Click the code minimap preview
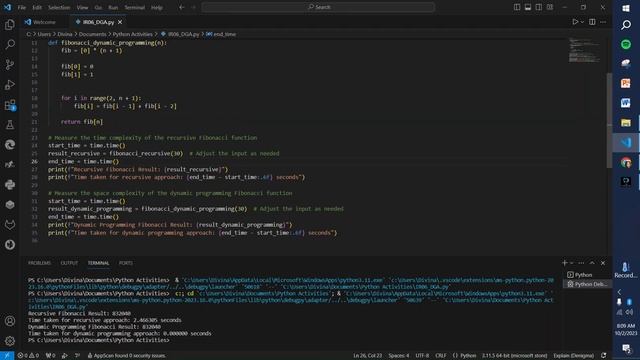The height and width of the screenshot is (360, 640). tap(584, 50)
